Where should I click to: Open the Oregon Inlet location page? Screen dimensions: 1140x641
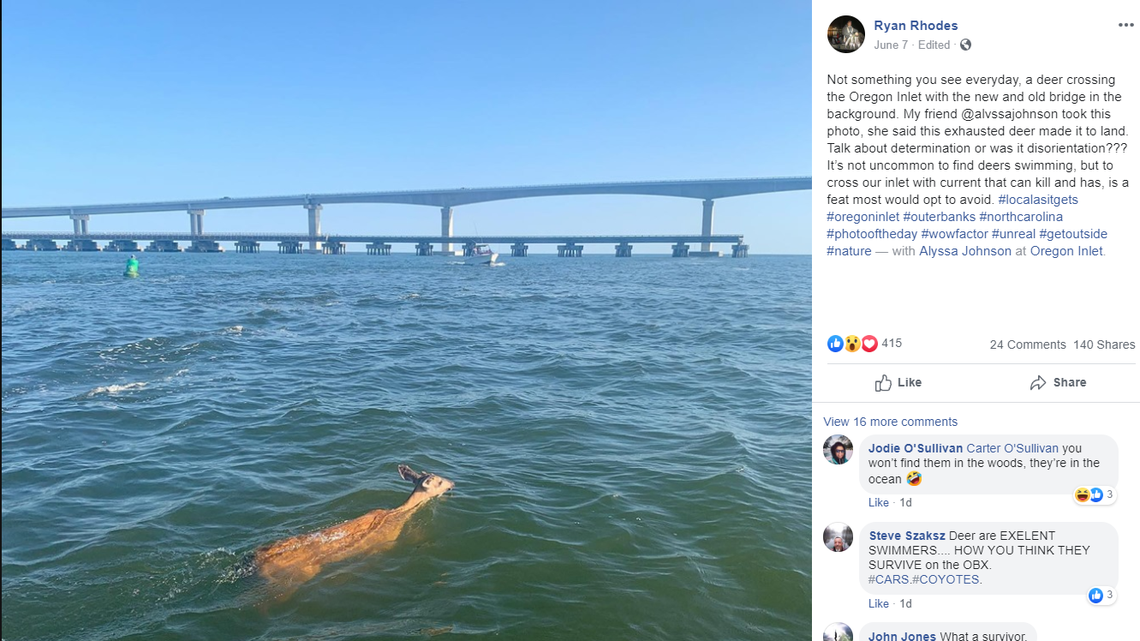pyautogui.click(x=1066, y=251)
